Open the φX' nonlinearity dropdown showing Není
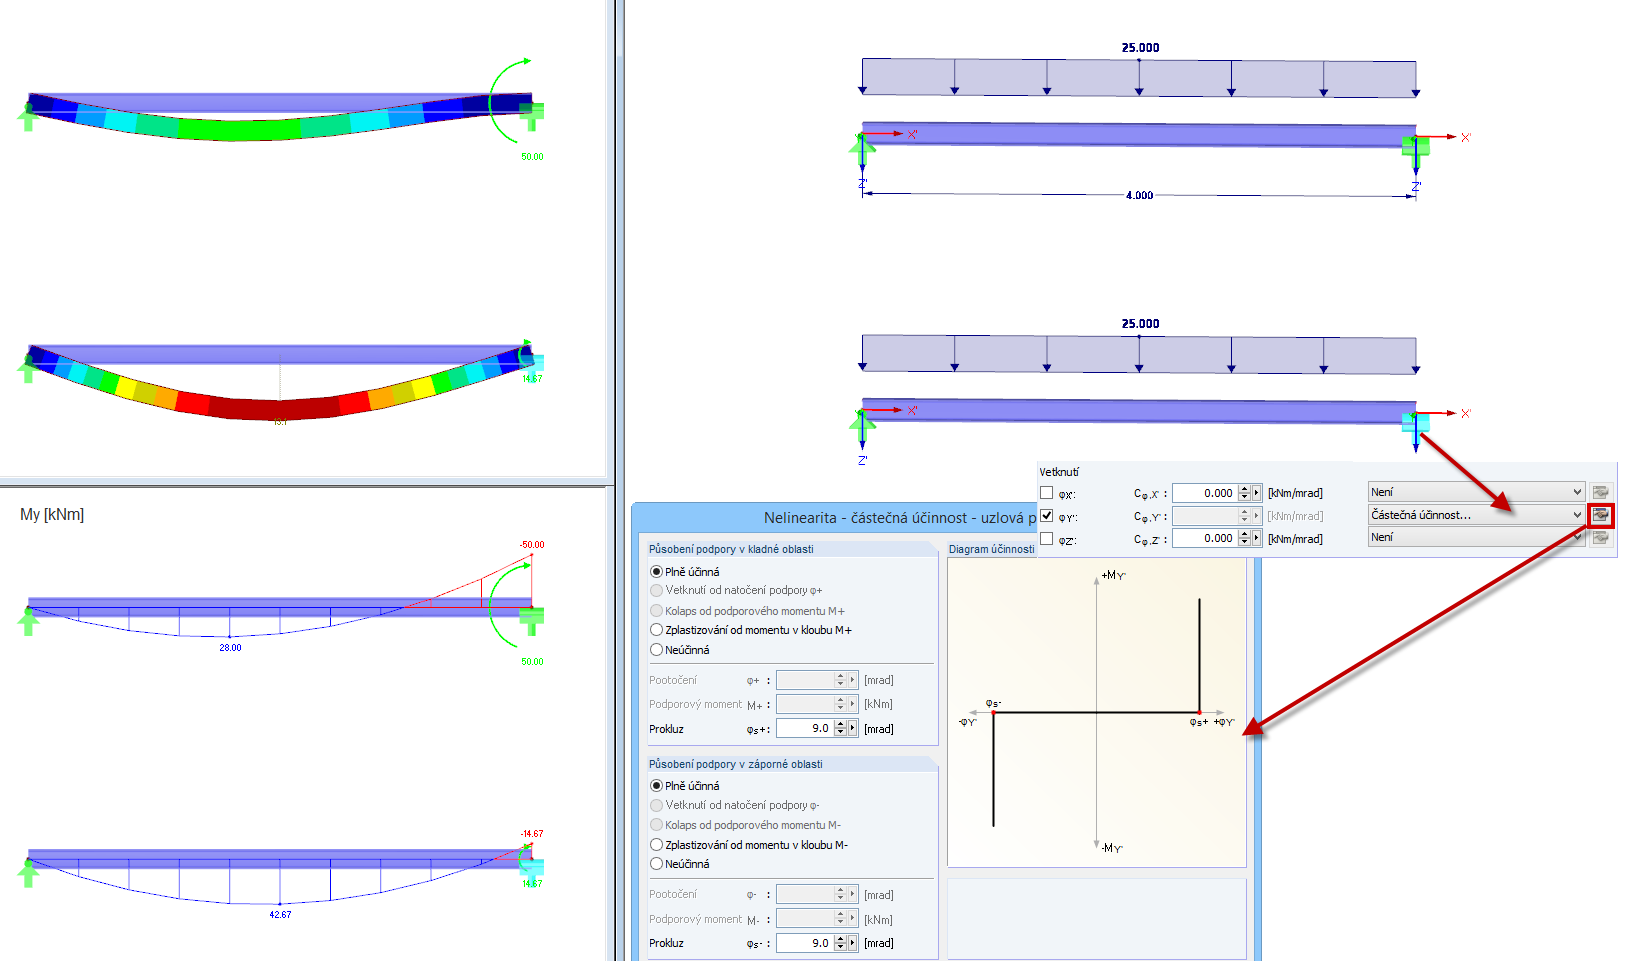The width and height of the screenshot is (1627, 961). tap(1476, 492)
